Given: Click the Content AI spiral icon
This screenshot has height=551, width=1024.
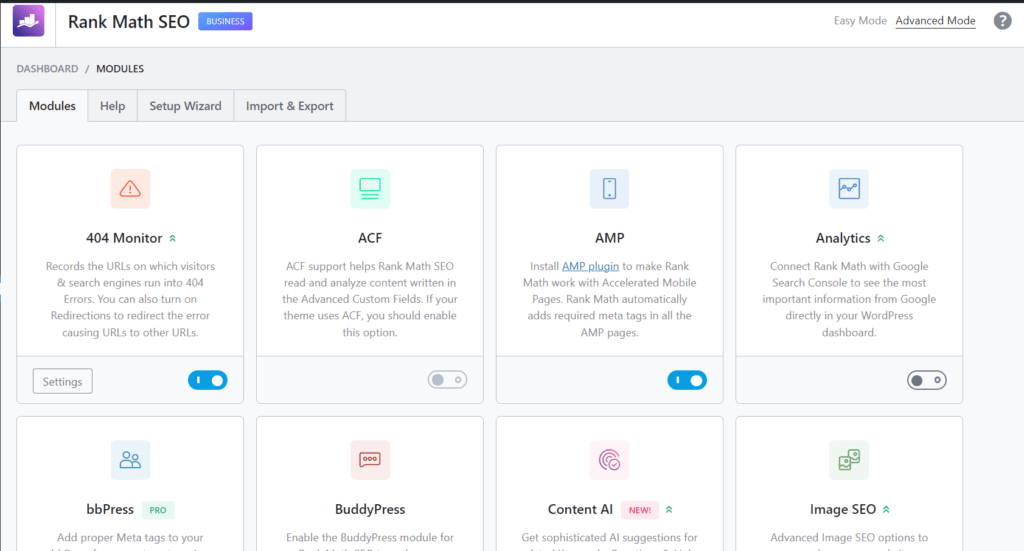Looking at the screenshot, I should pyautogui.click(x=609, y=460).
